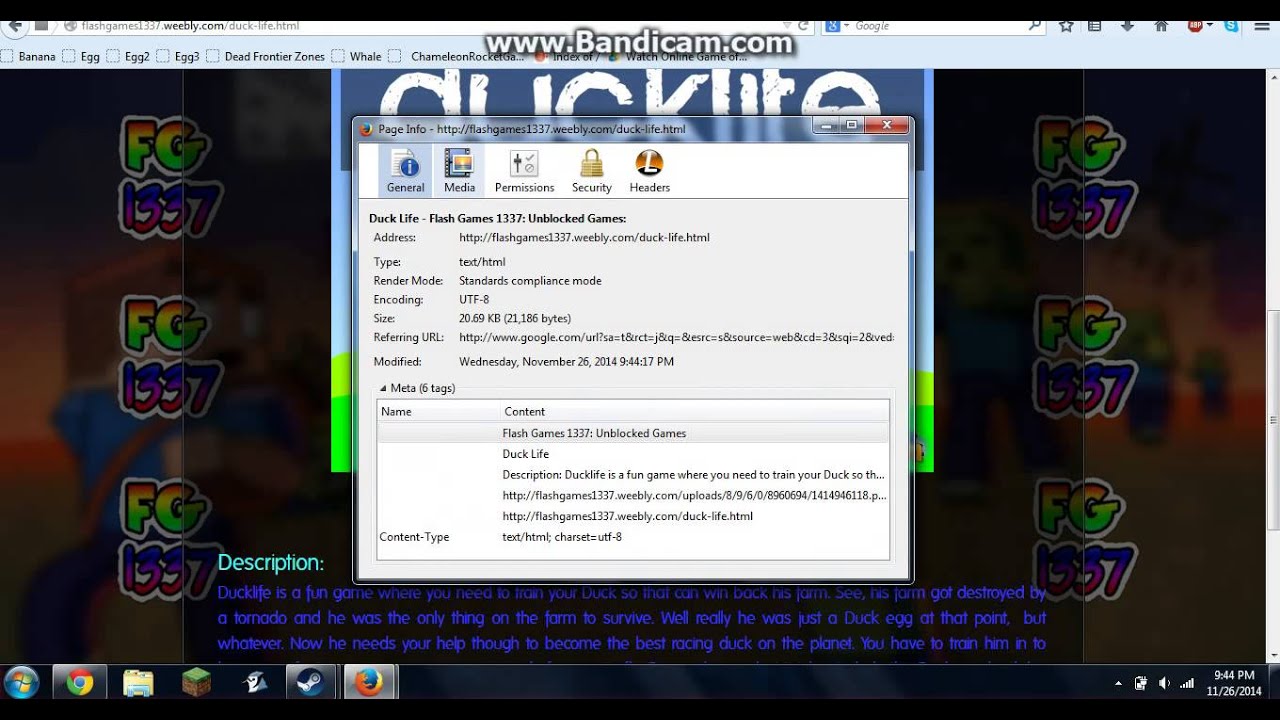This screenshot has width=1280, height=720.
Task: Open Windows Explorer from taskbar
Action: pyautogui.click(x=138, y=683)
